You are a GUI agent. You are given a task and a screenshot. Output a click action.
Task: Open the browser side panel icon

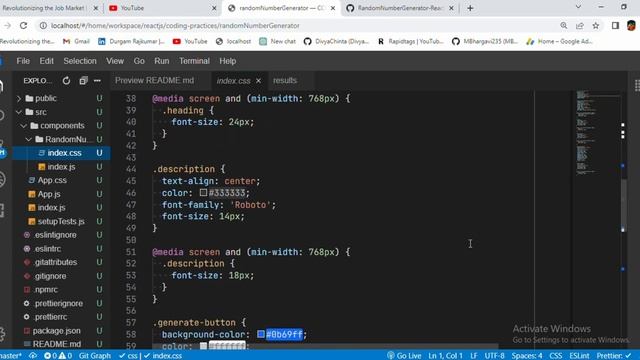pos(615,25)
